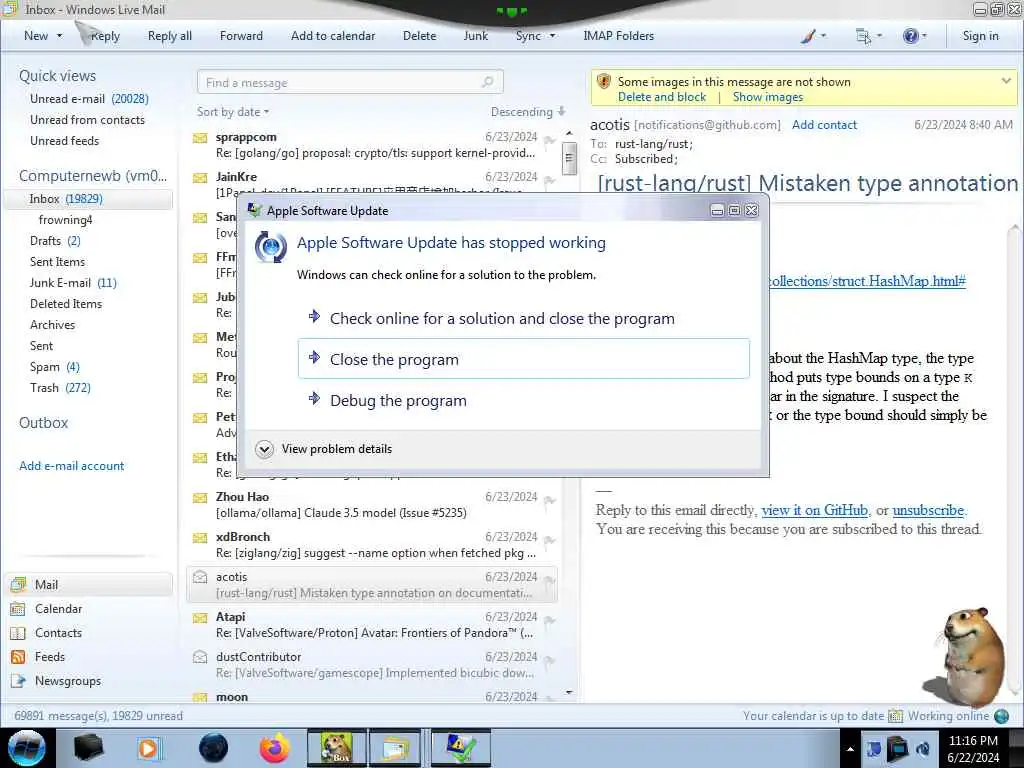Click the Mail icon in bottom navigation

click(x=18, y=584)
